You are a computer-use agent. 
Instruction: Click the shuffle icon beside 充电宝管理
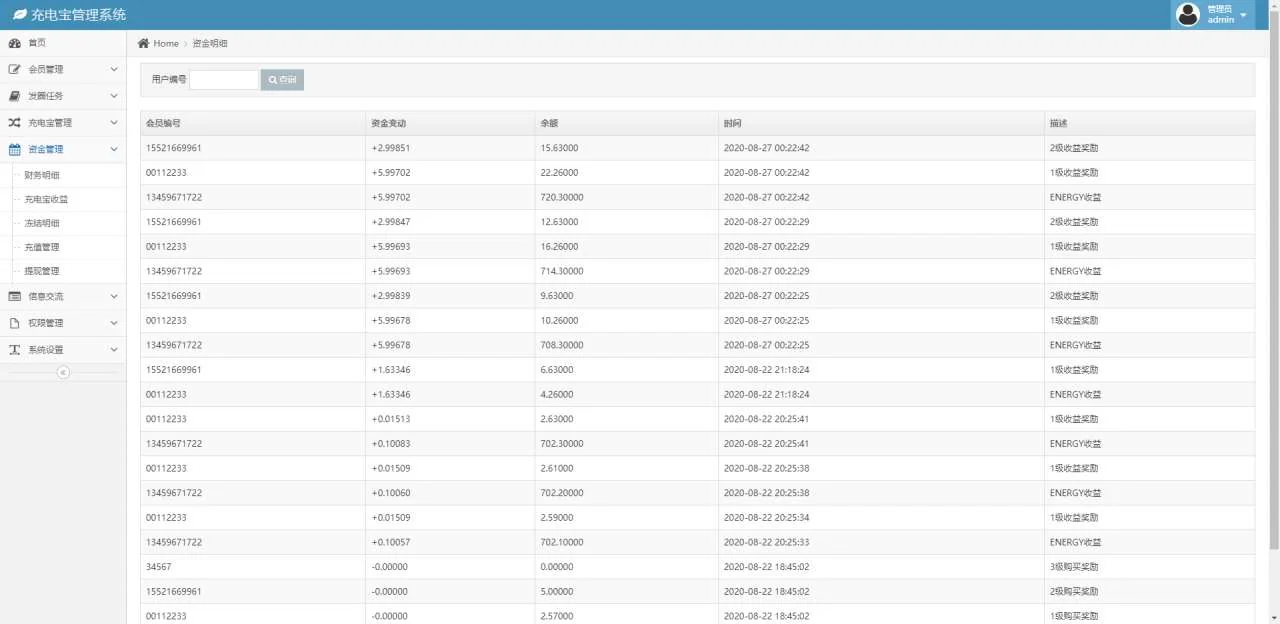click(14, 123)
